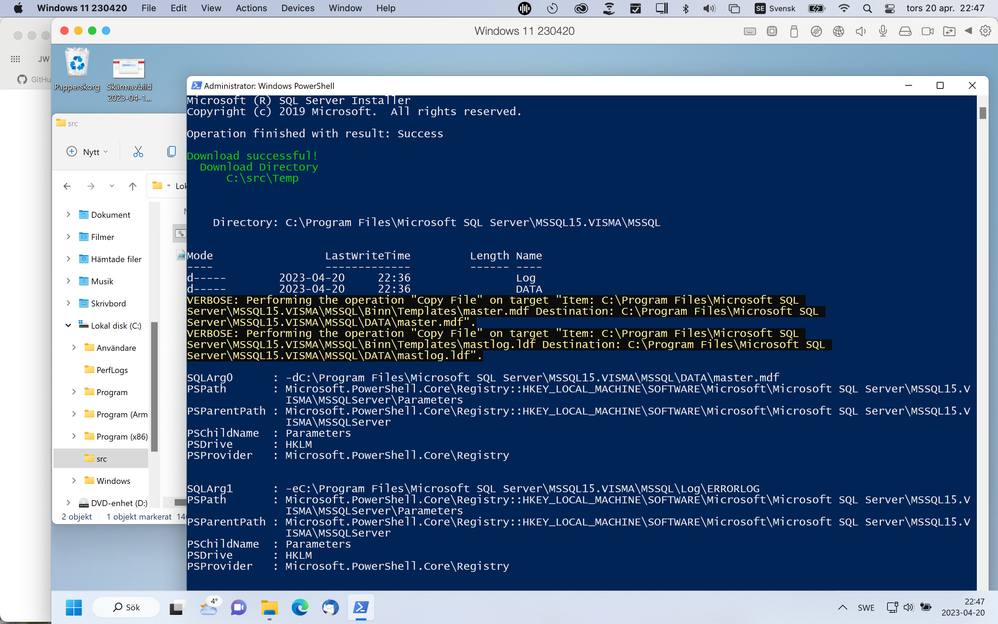Image resolution: width=998 pixels, height=624 pixels.
Task: Go forward in Explorer navigation
Action: tap(90, 186)
